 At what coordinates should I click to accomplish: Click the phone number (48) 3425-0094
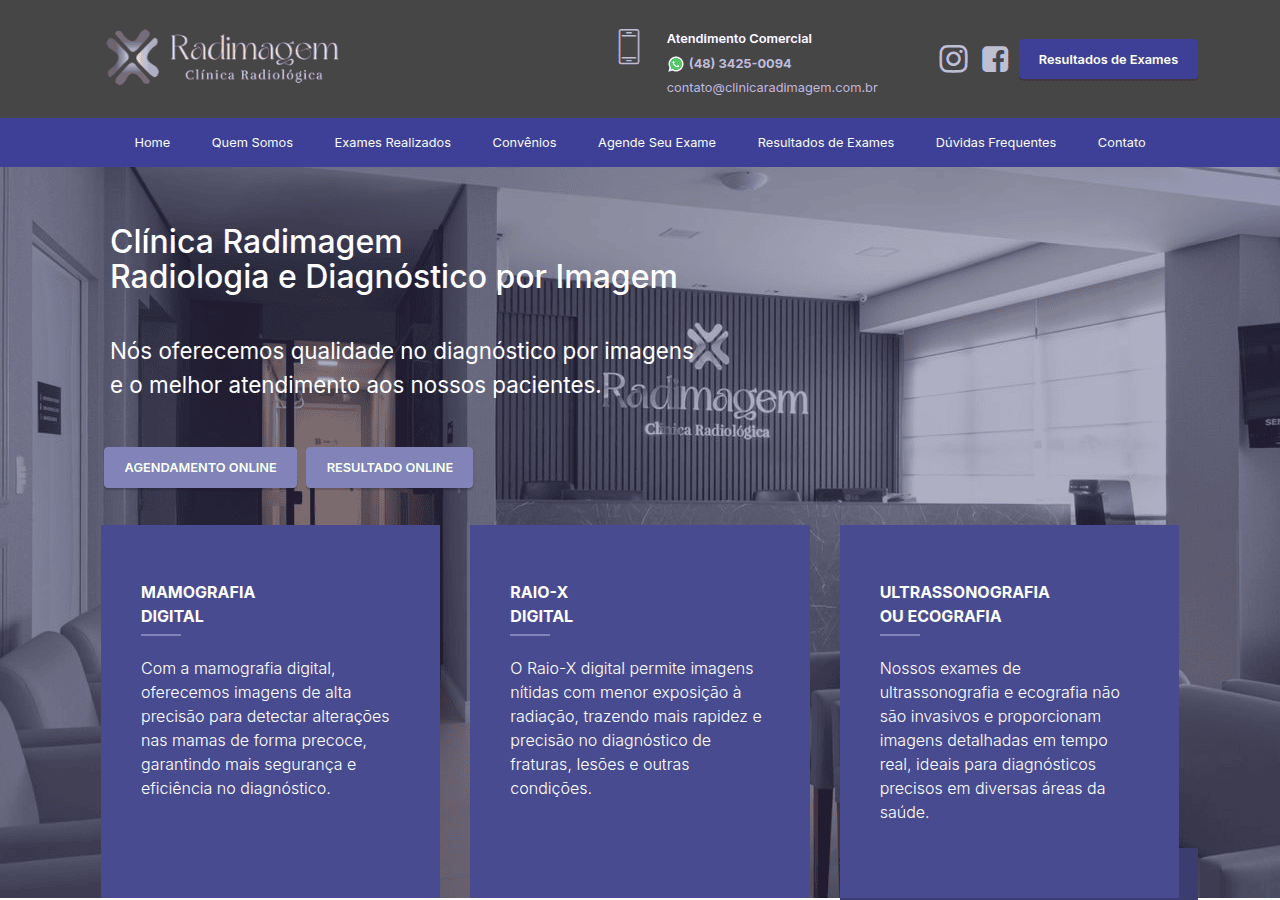pos(740,64)
